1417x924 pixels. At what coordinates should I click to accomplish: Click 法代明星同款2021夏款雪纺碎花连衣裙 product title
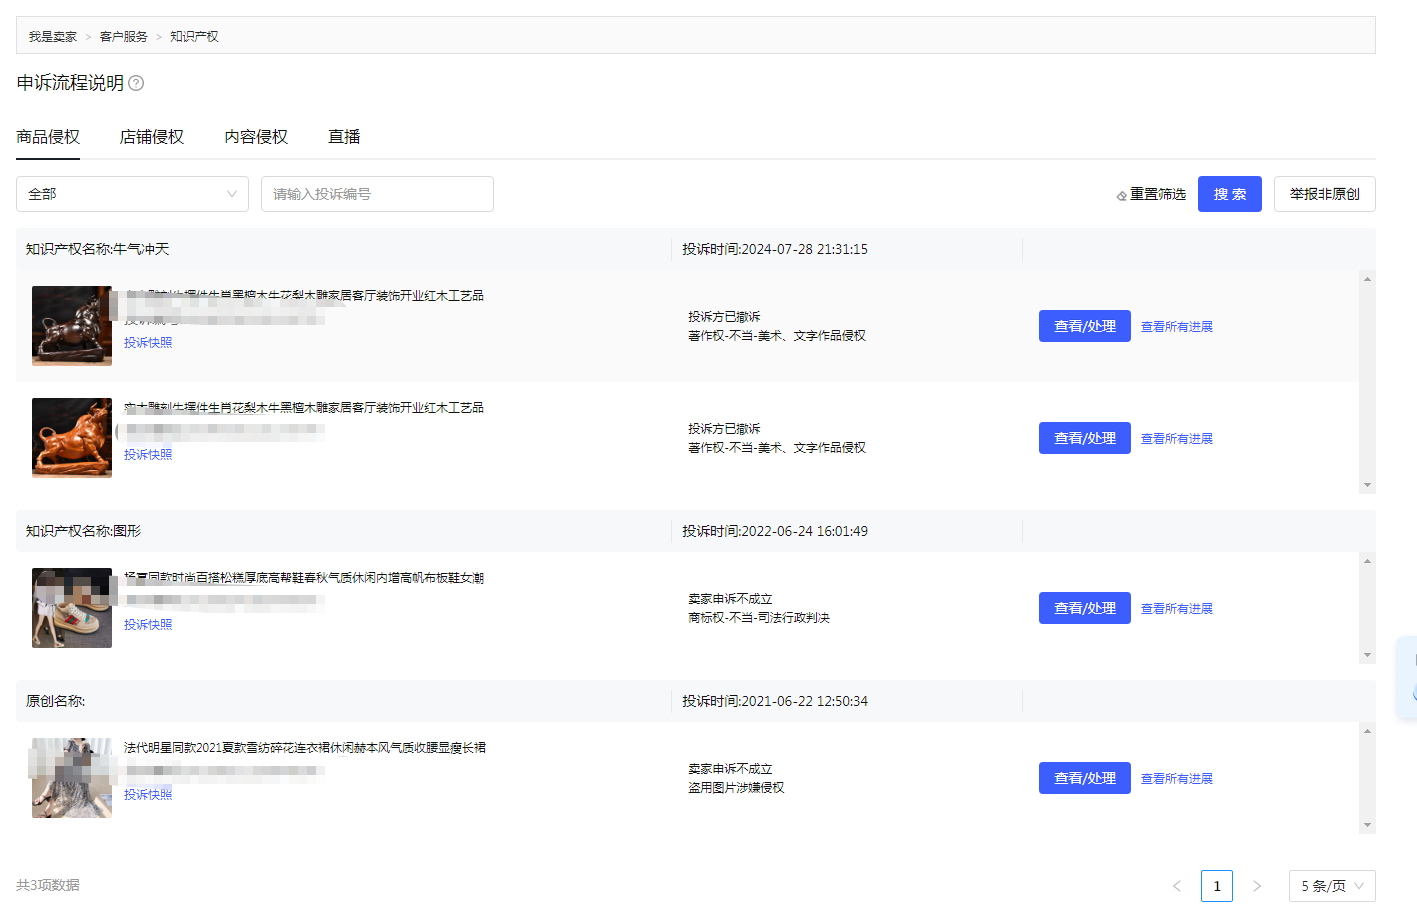(305, 748)
